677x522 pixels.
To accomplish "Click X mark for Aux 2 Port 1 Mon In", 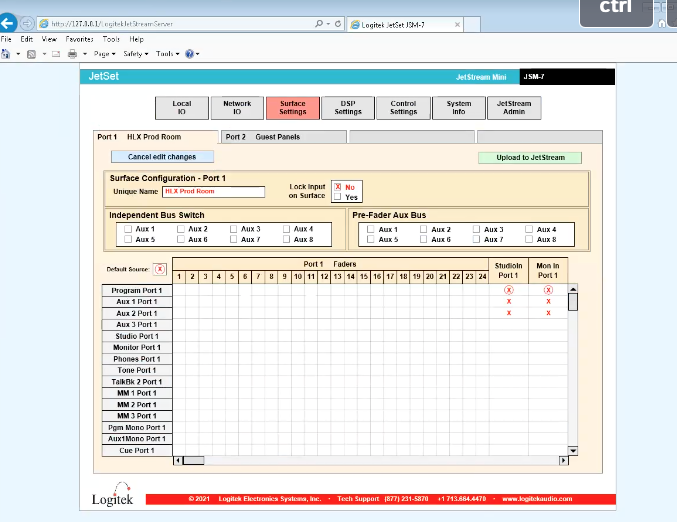I will tap(548, 313).
